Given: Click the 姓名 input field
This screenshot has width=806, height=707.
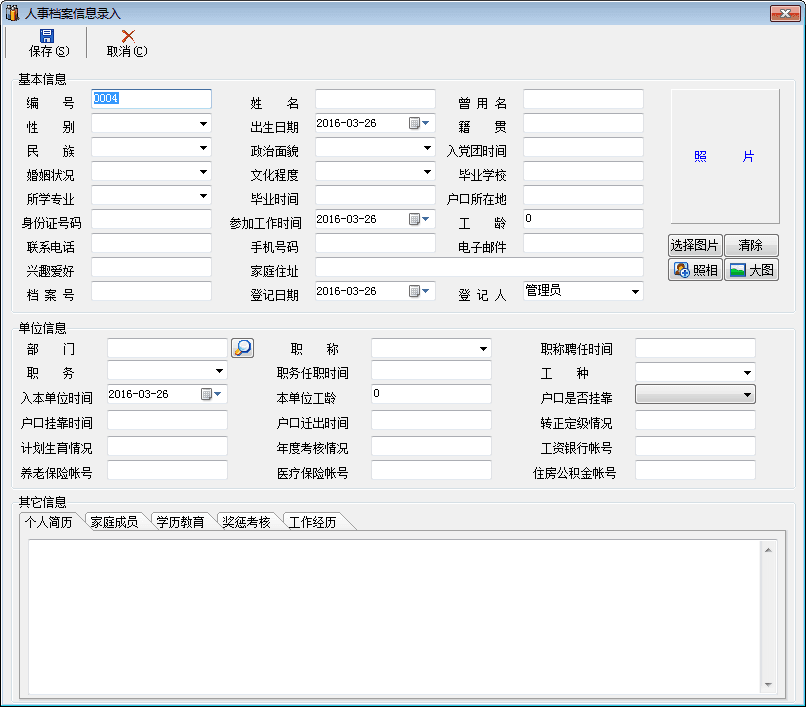Looking at the screenshot, I should point(375,100).
